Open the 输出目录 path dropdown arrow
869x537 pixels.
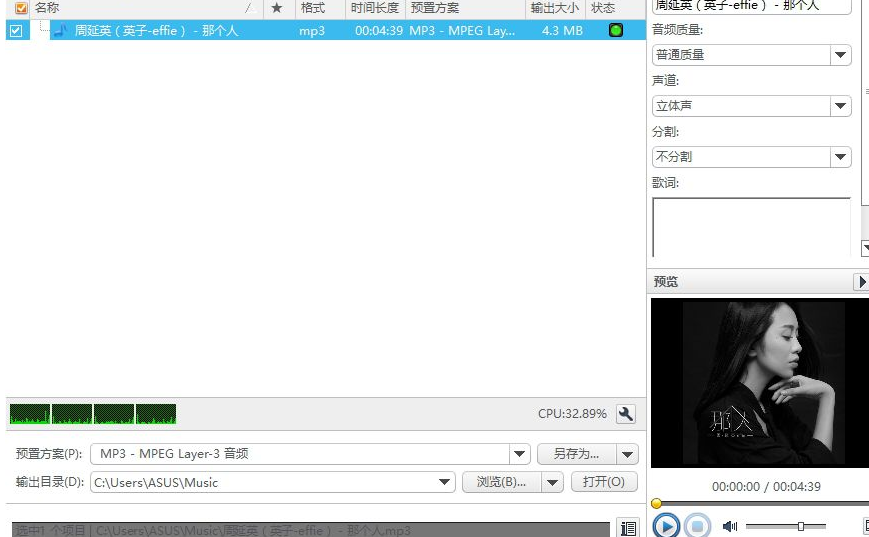point(444,482)
